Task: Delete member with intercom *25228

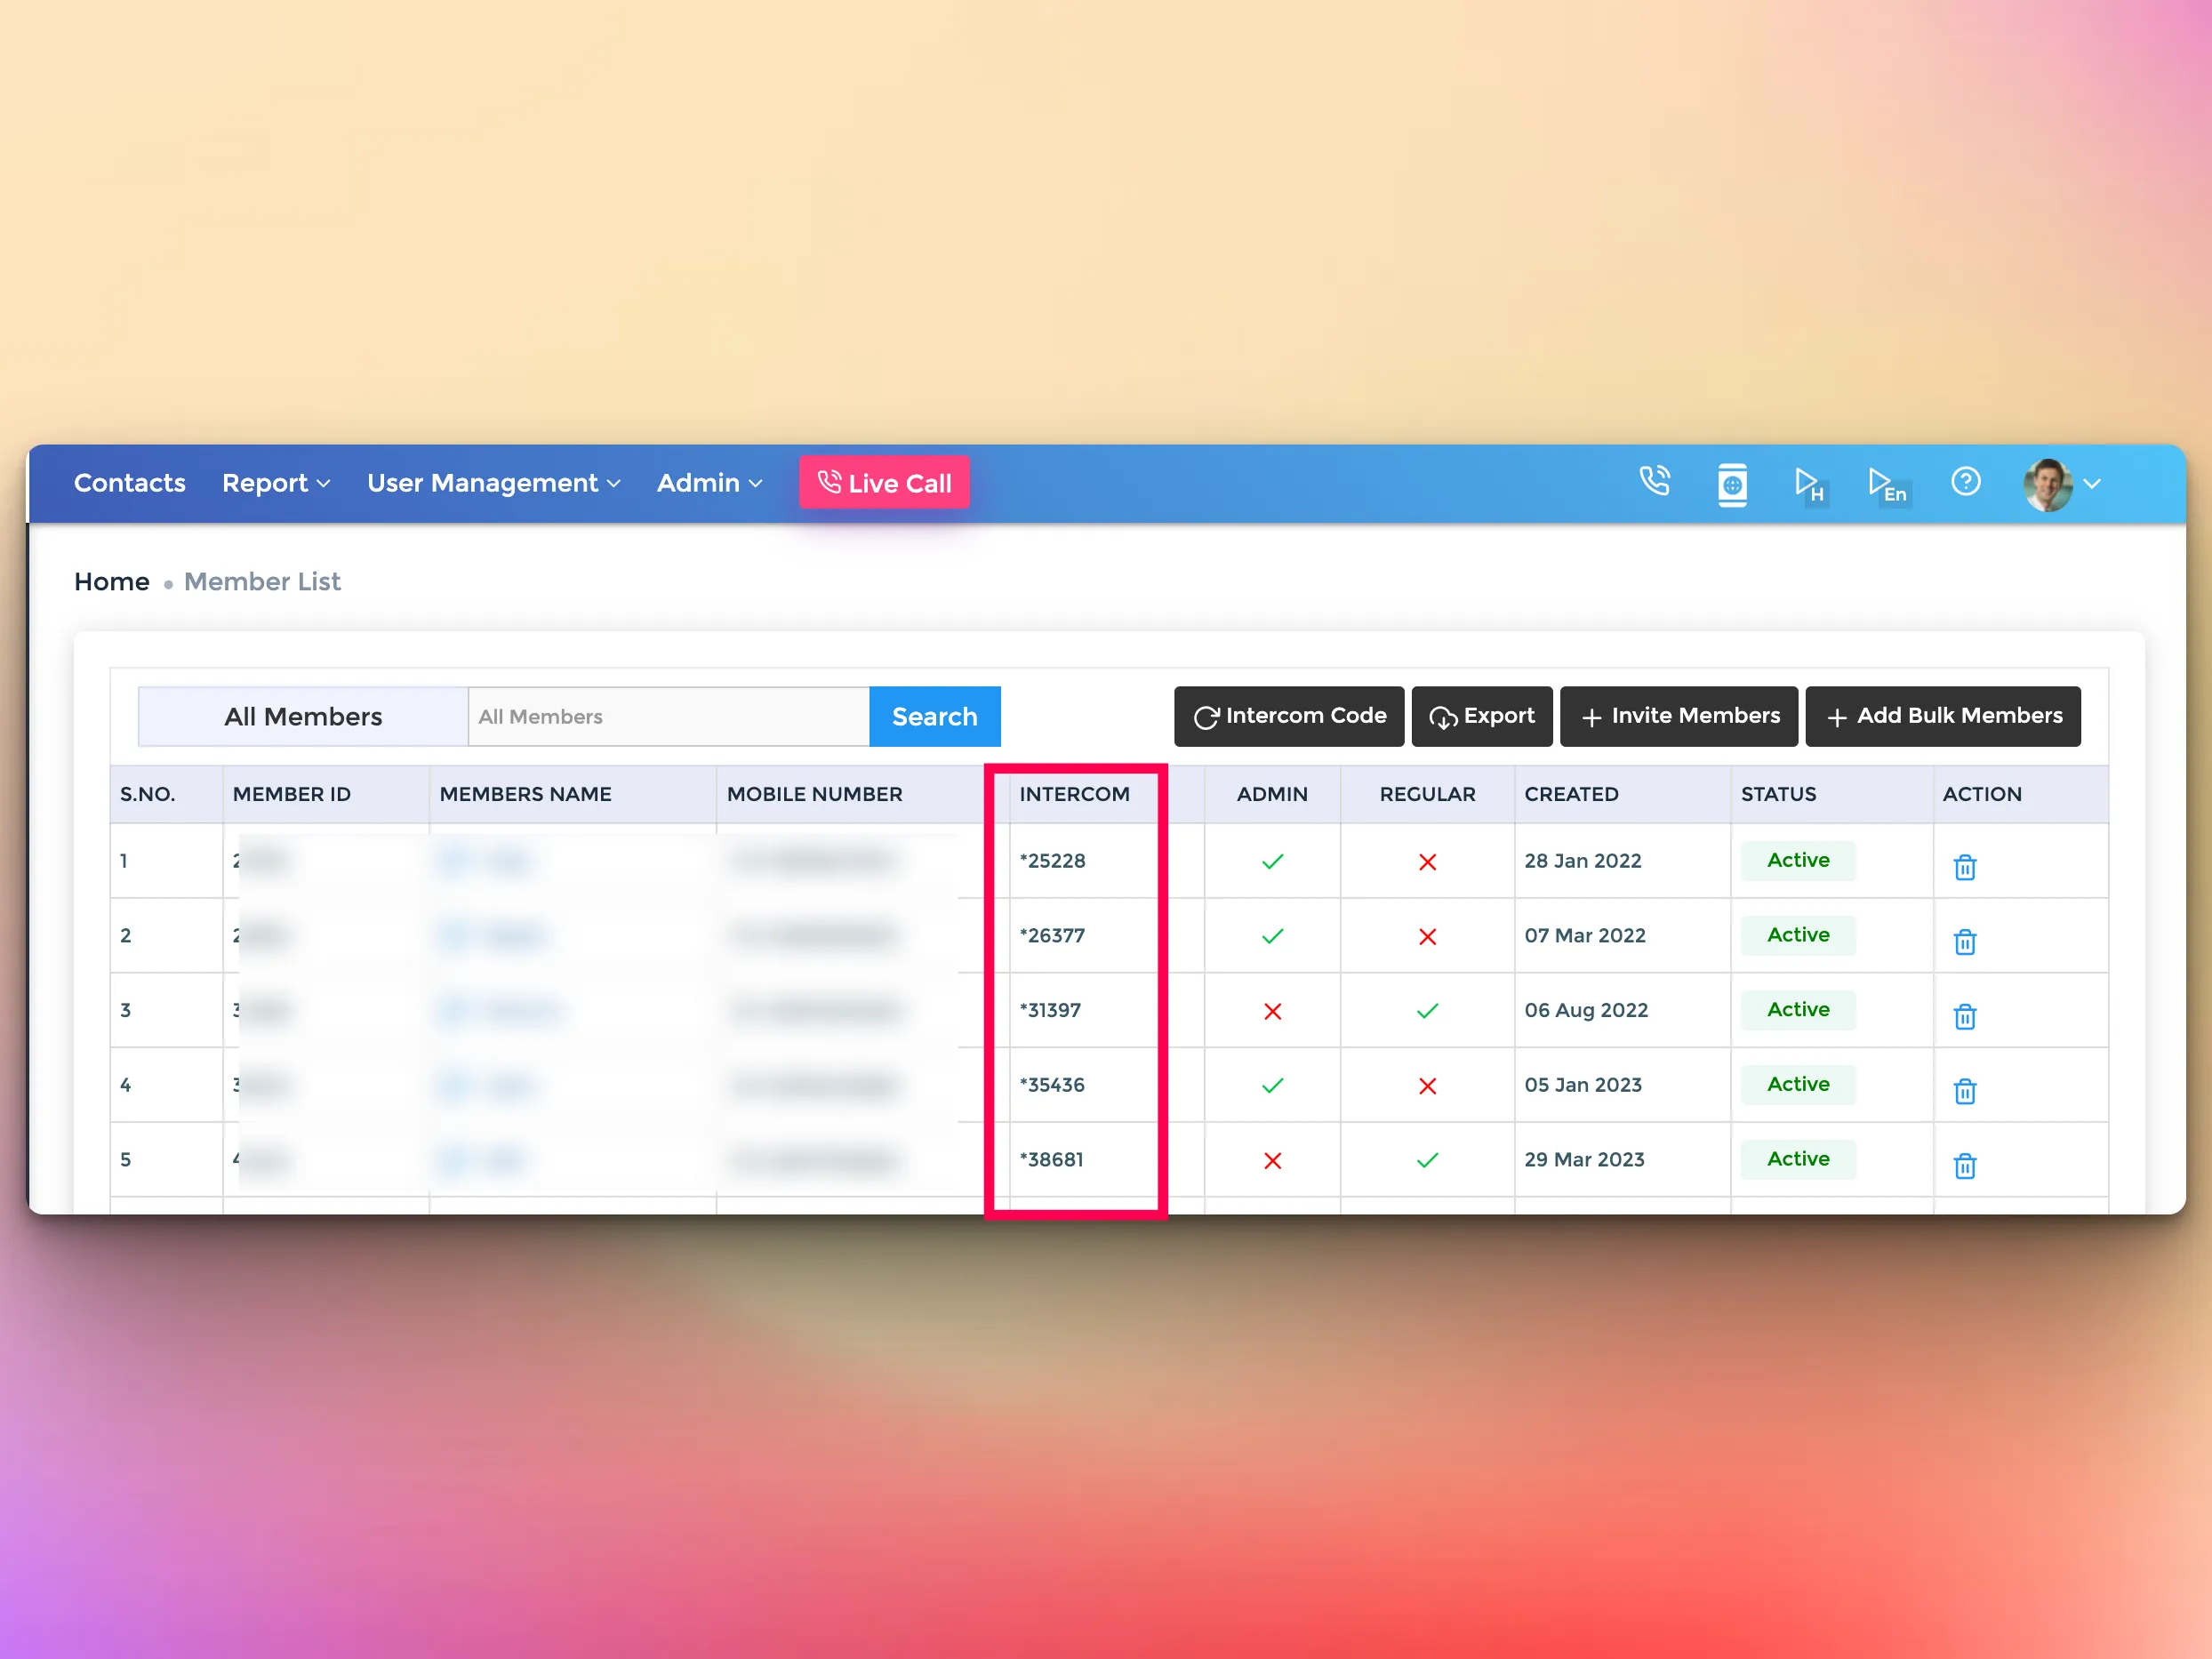Action: pyautogui.click(x=1964, y=866)
